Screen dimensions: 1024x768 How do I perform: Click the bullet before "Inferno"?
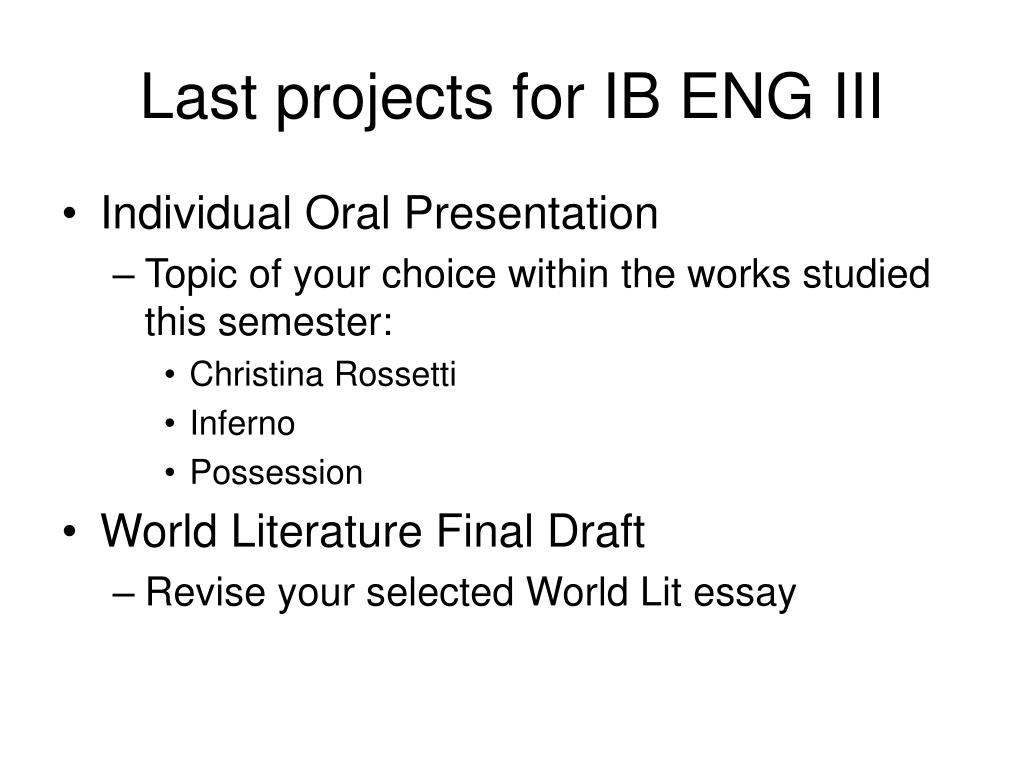(170, 424)
